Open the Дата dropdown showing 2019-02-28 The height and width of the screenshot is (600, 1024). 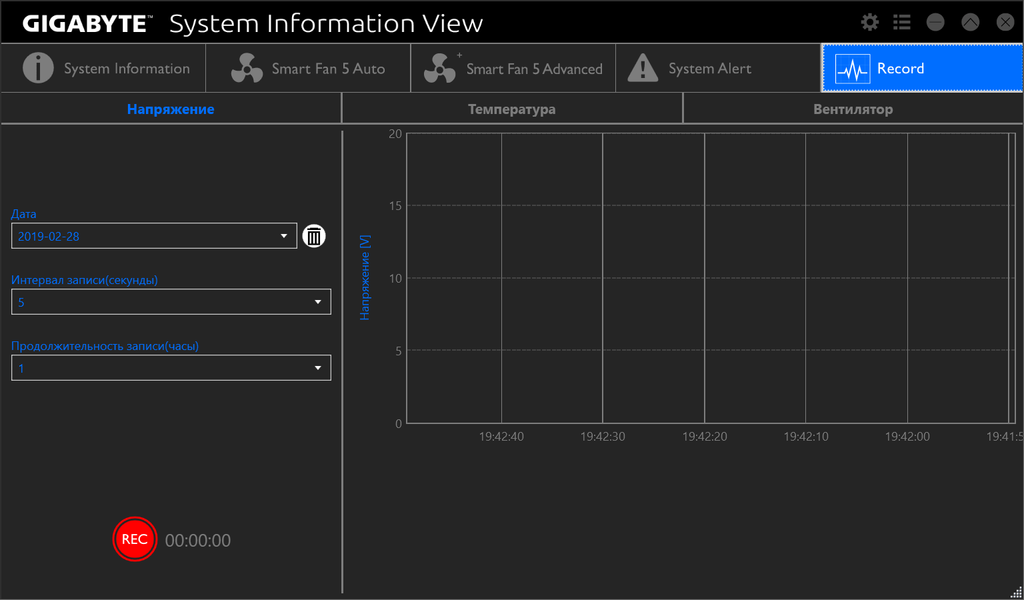click(154, 236)
